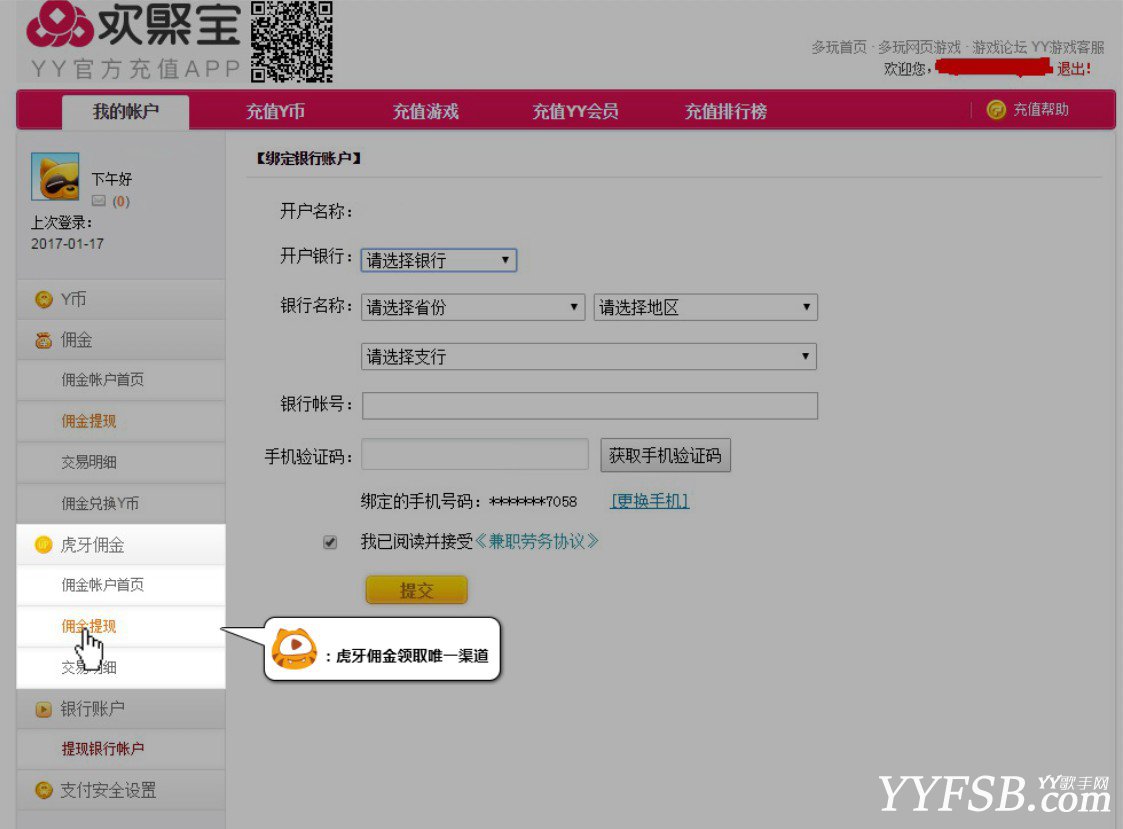
Task: Click the yellow 提交 button
Action: 416,590
